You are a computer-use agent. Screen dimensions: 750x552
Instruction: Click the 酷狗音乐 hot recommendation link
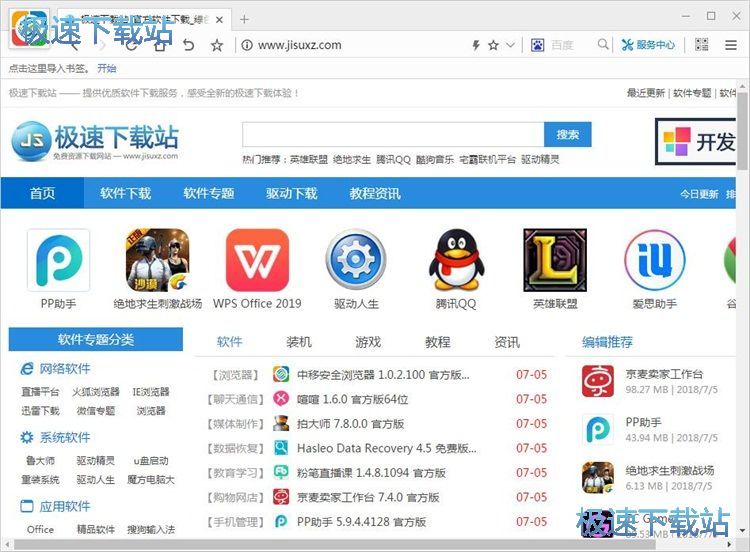(x=435, y=159)
